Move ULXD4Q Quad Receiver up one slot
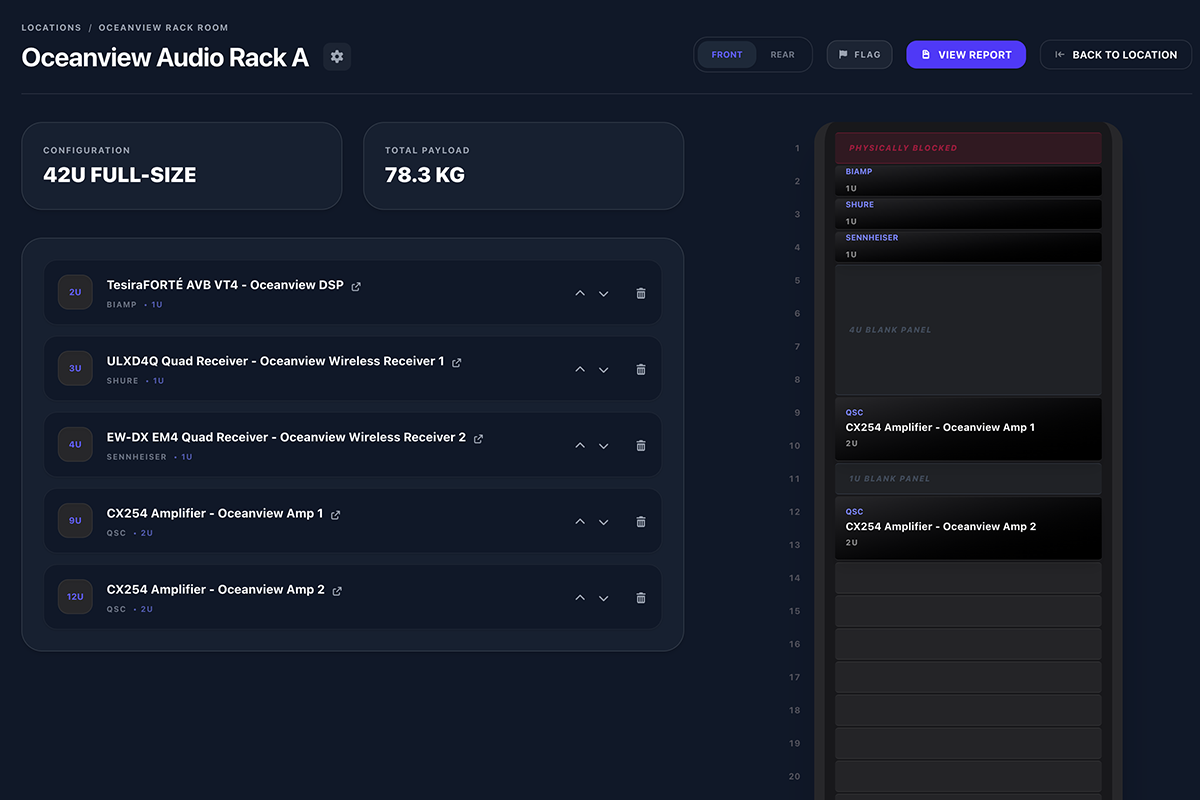 point(580,369)
